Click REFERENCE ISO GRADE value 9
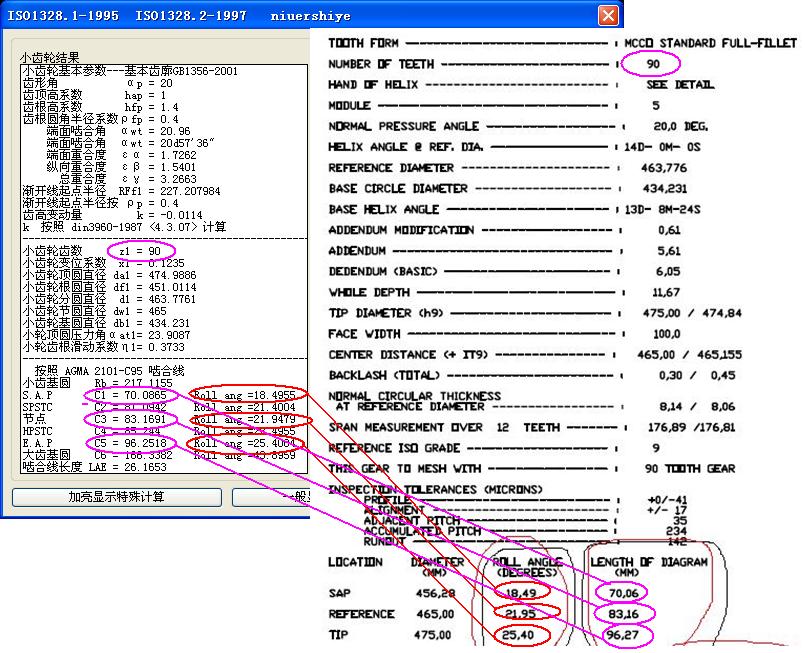805x653 pixels. 656,448
